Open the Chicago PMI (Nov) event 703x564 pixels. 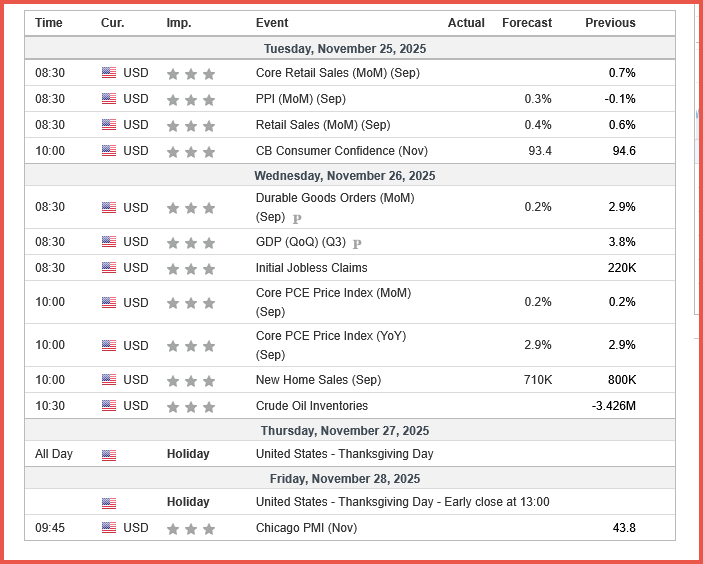306,528
